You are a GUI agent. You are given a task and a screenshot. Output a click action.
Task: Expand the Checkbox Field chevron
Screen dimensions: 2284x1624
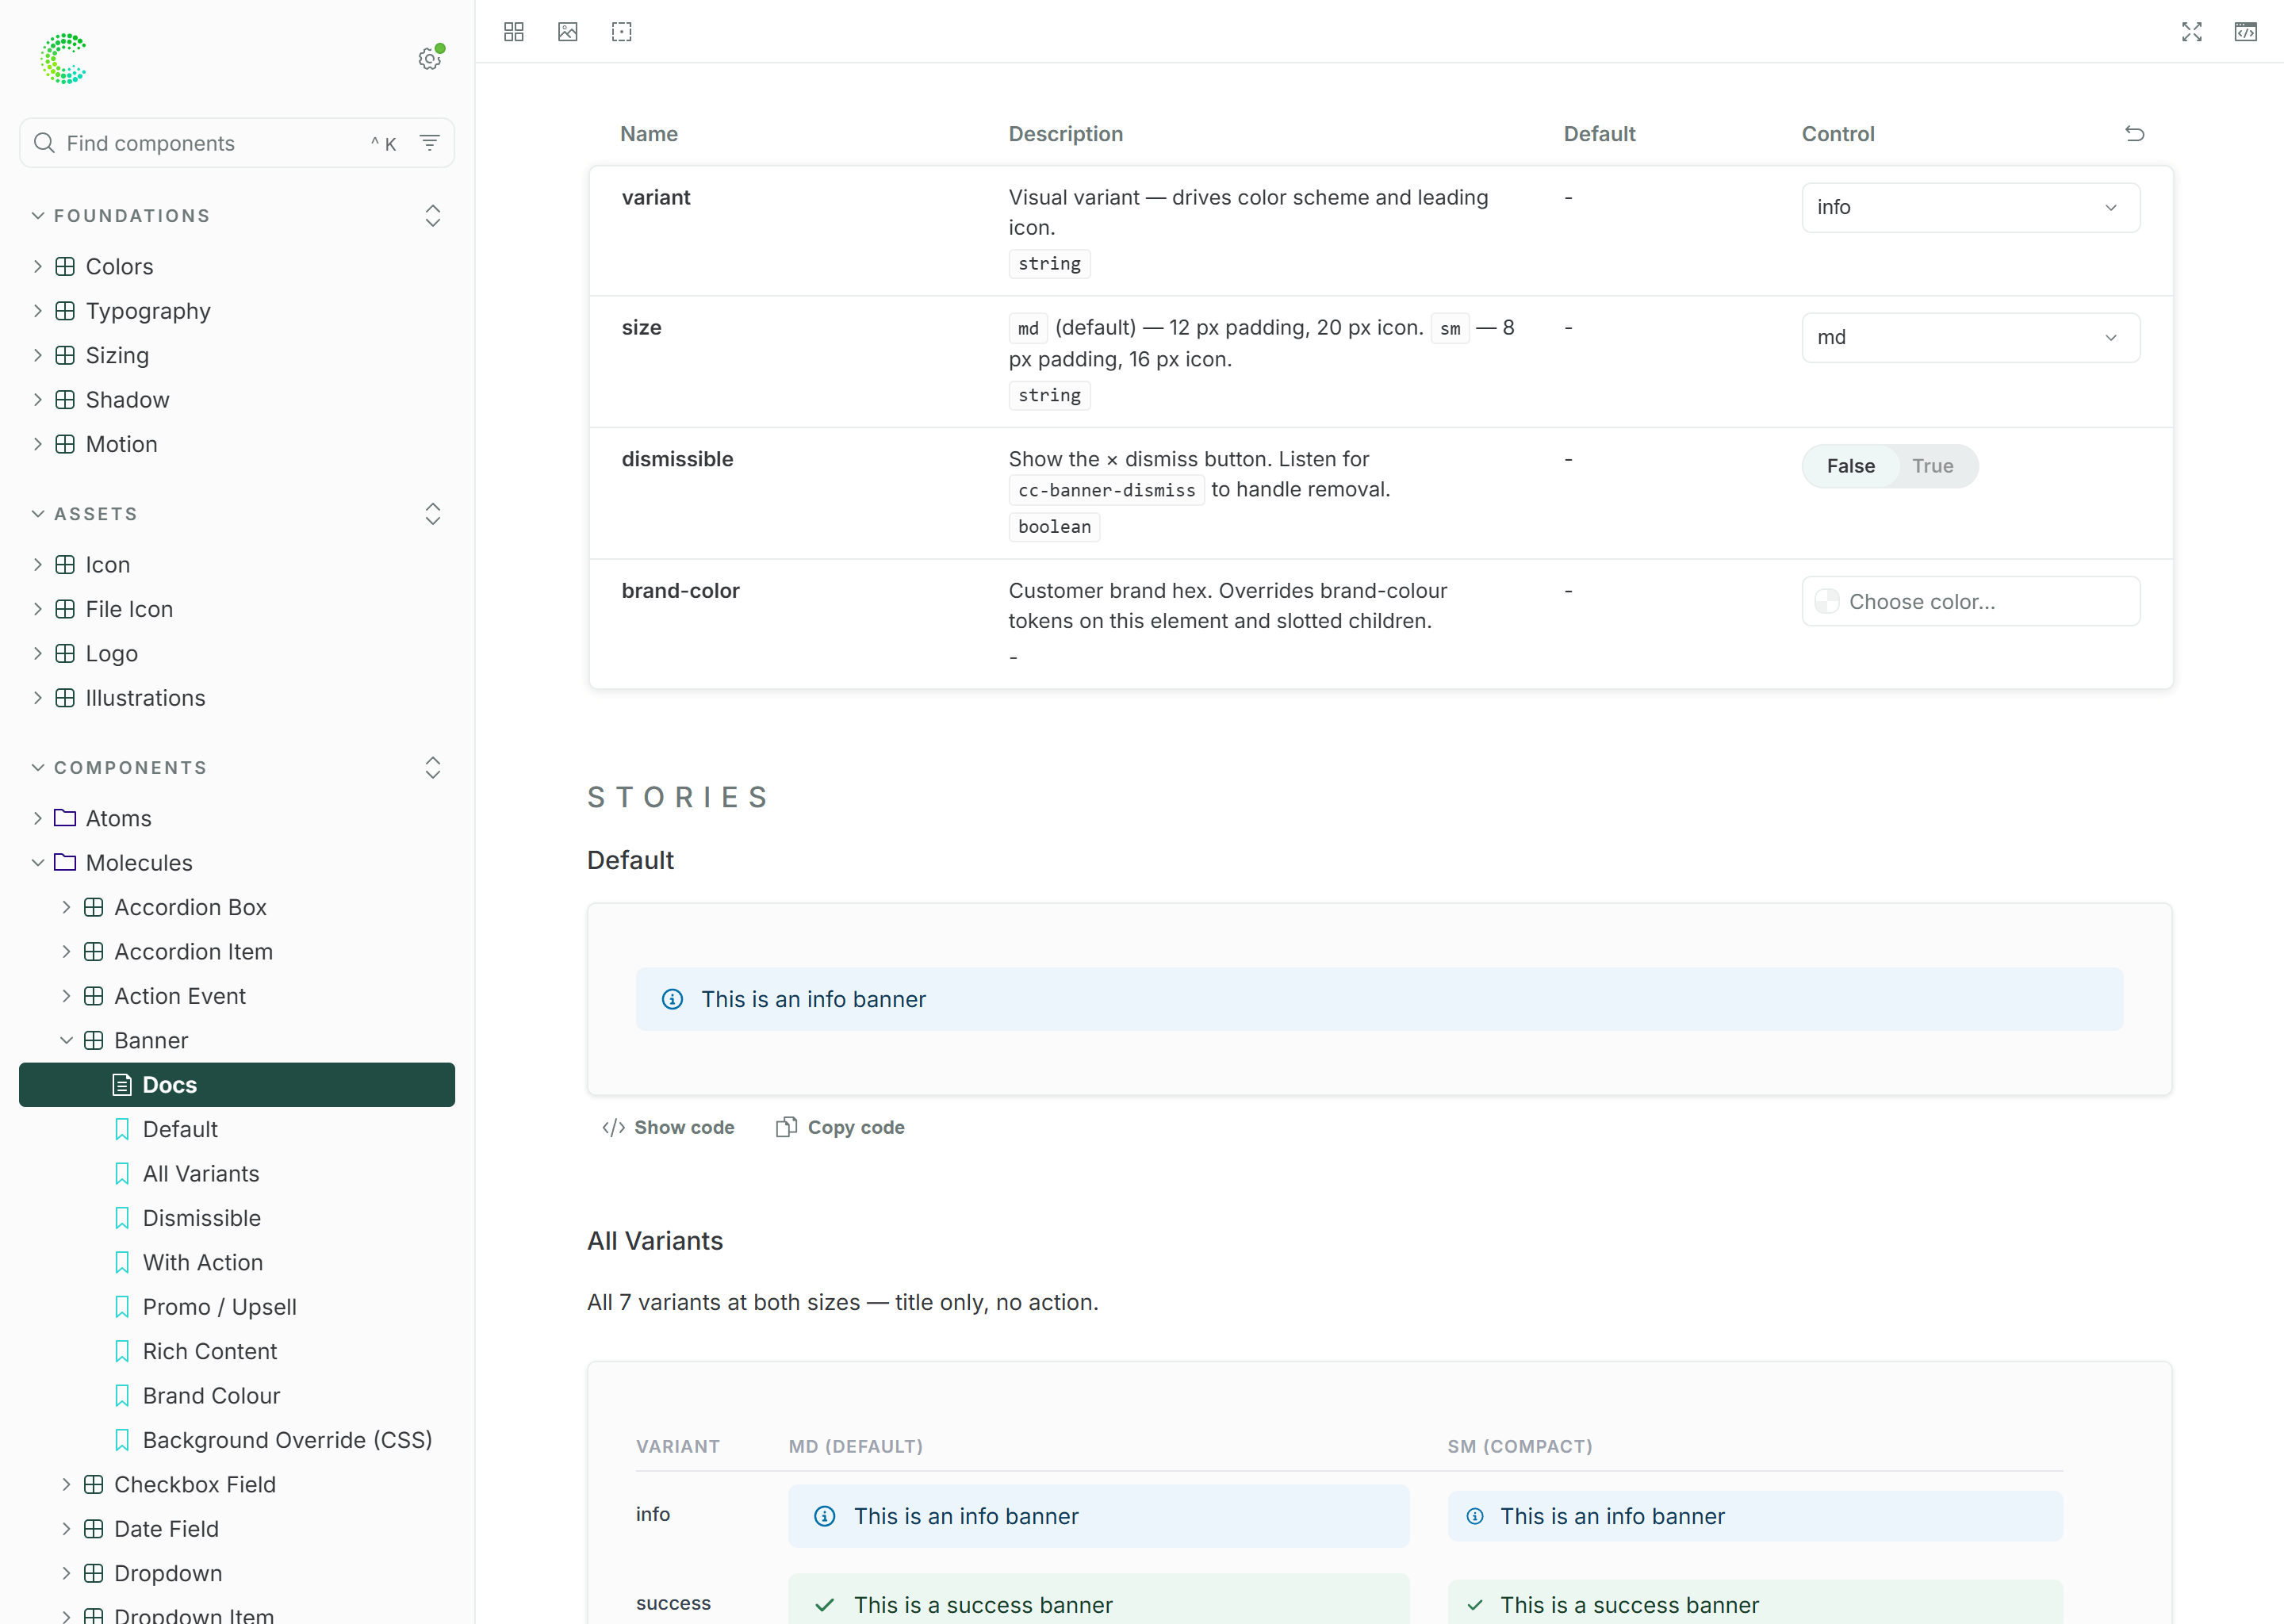click(x=66, y=1485)
